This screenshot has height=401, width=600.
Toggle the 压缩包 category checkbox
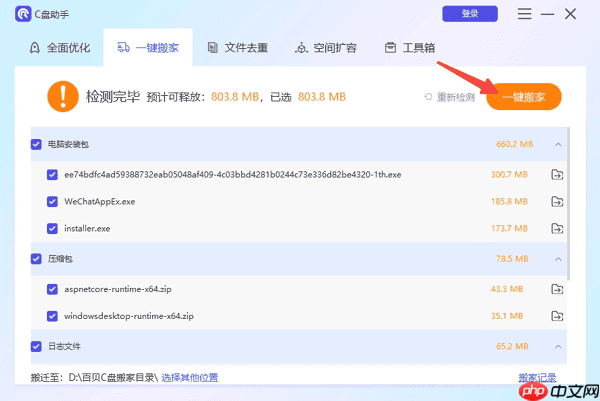(x=37, y=259)
